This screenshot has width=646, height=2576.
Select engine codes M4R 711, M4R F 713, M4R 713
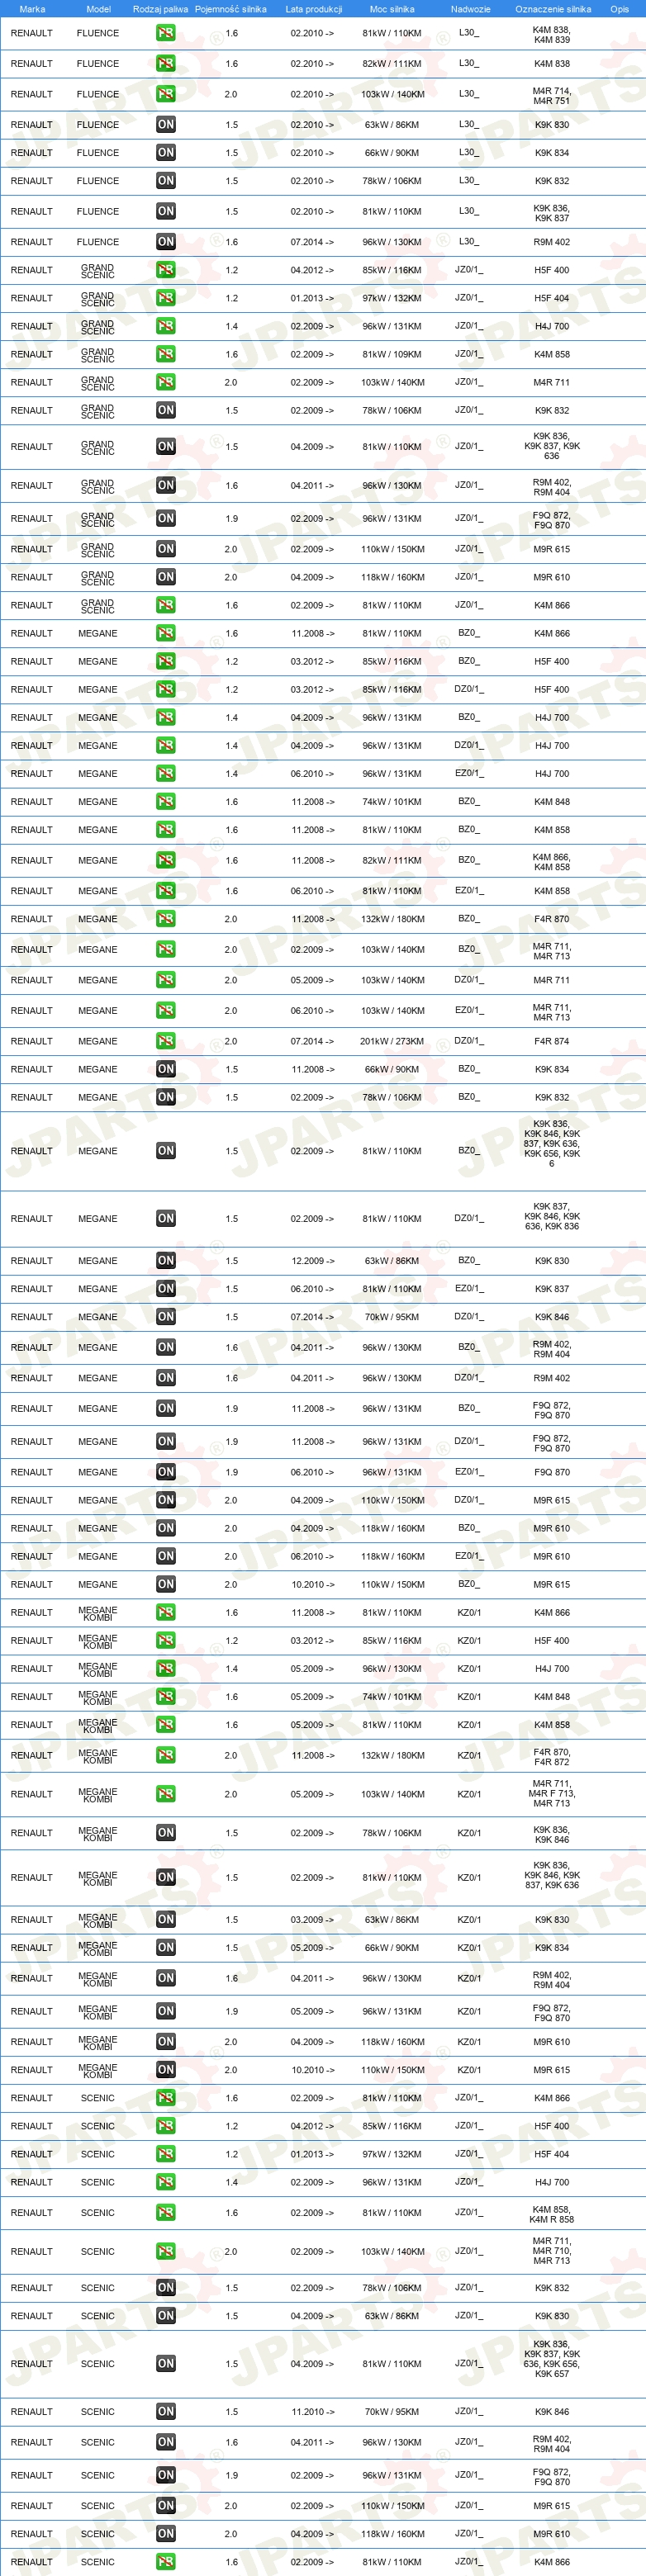pyautogui.click(x=552, y=1794)
